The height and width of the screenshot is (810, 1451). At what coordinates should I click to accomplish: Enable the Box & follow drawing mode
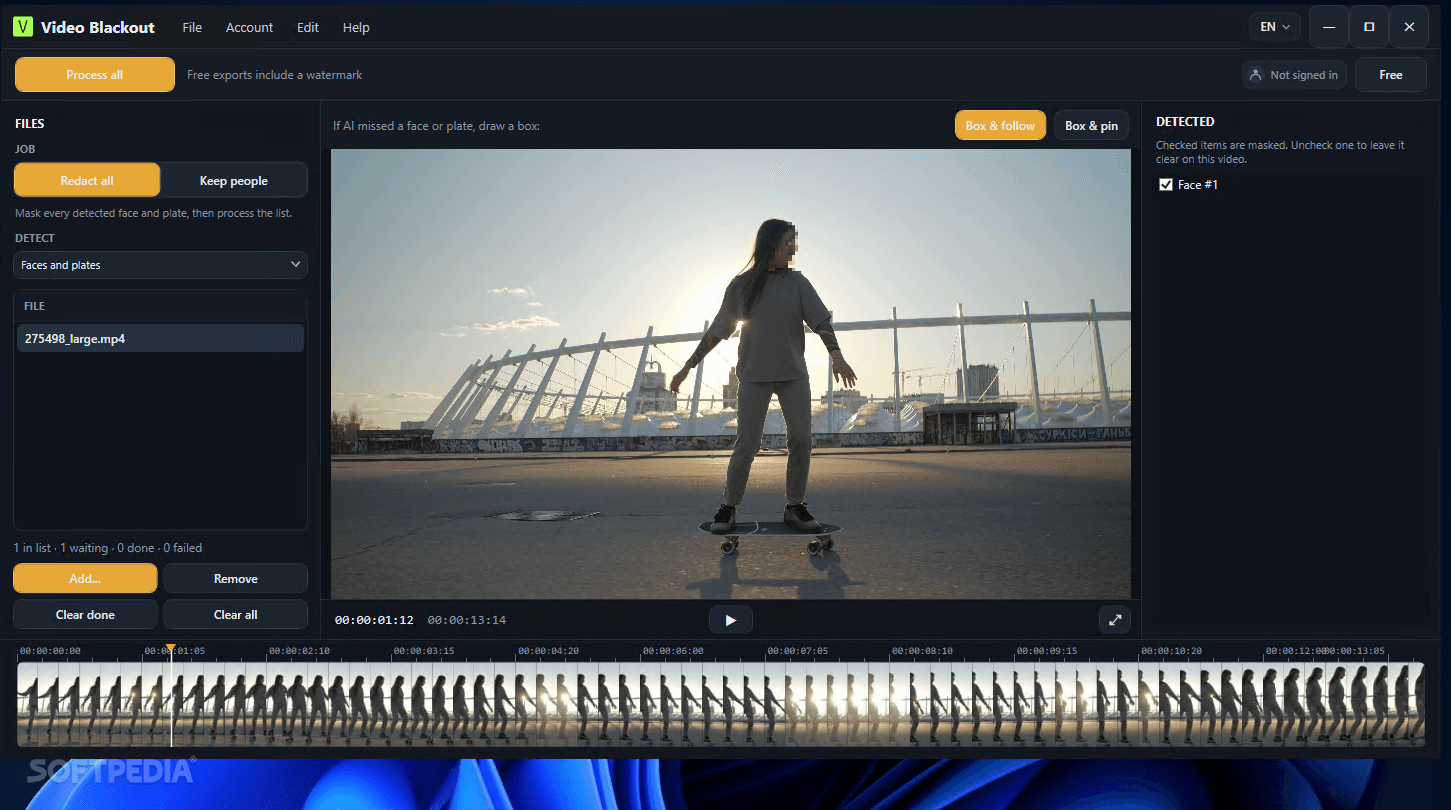[1000, 126]
